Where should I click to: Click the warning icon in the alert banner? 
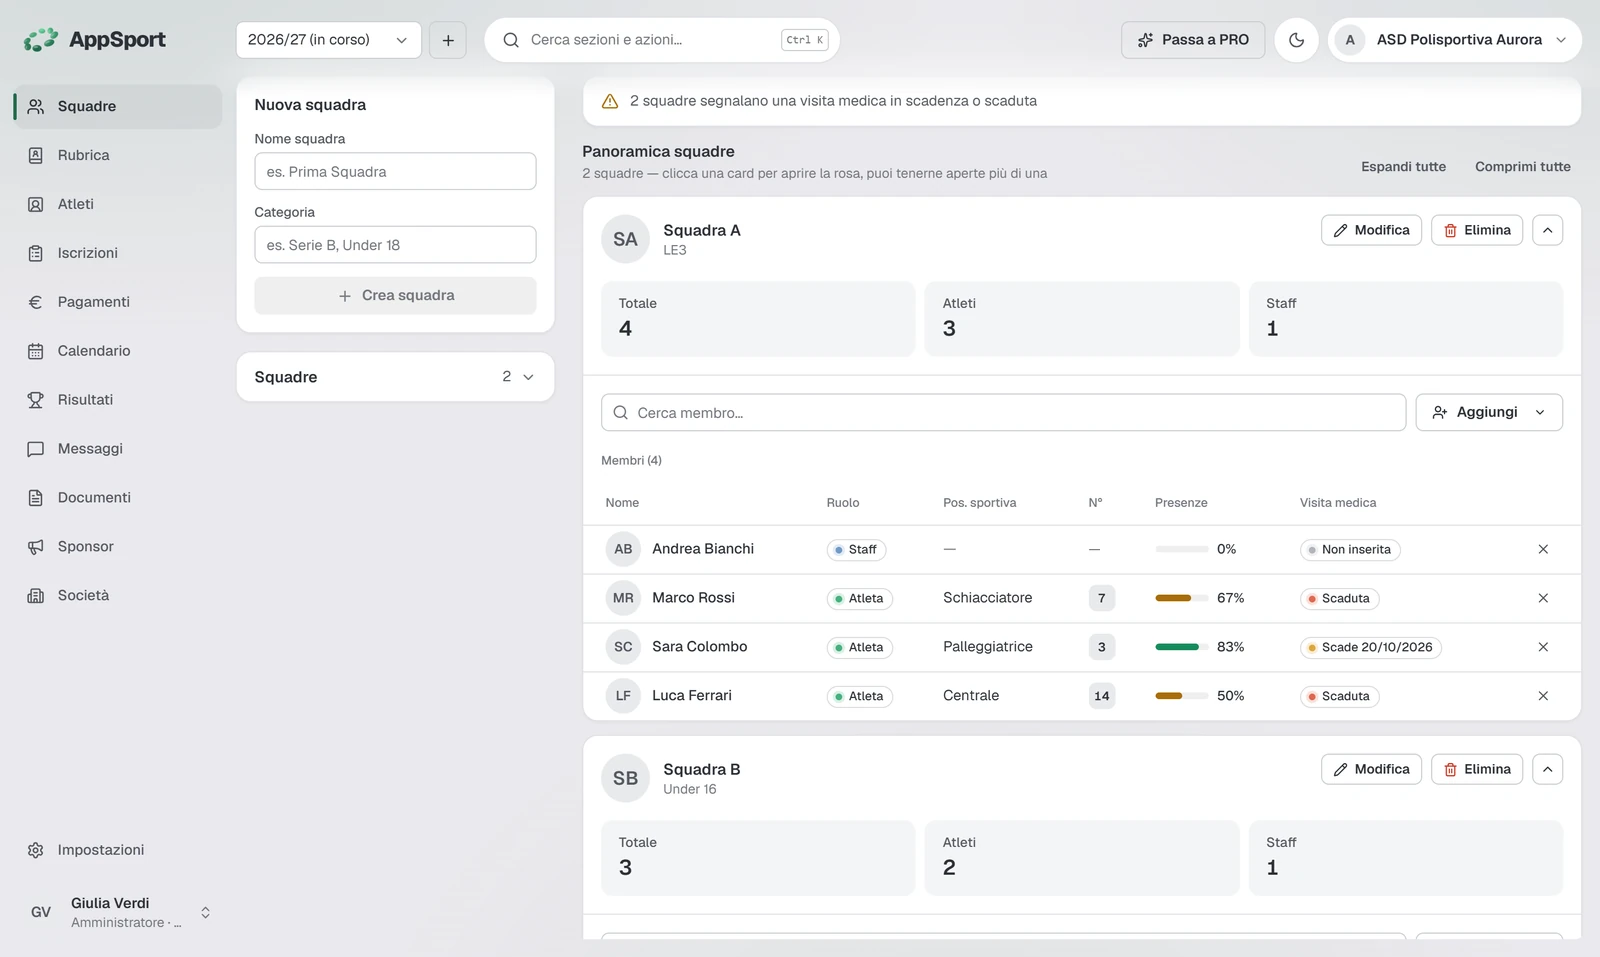coord(609,101)
